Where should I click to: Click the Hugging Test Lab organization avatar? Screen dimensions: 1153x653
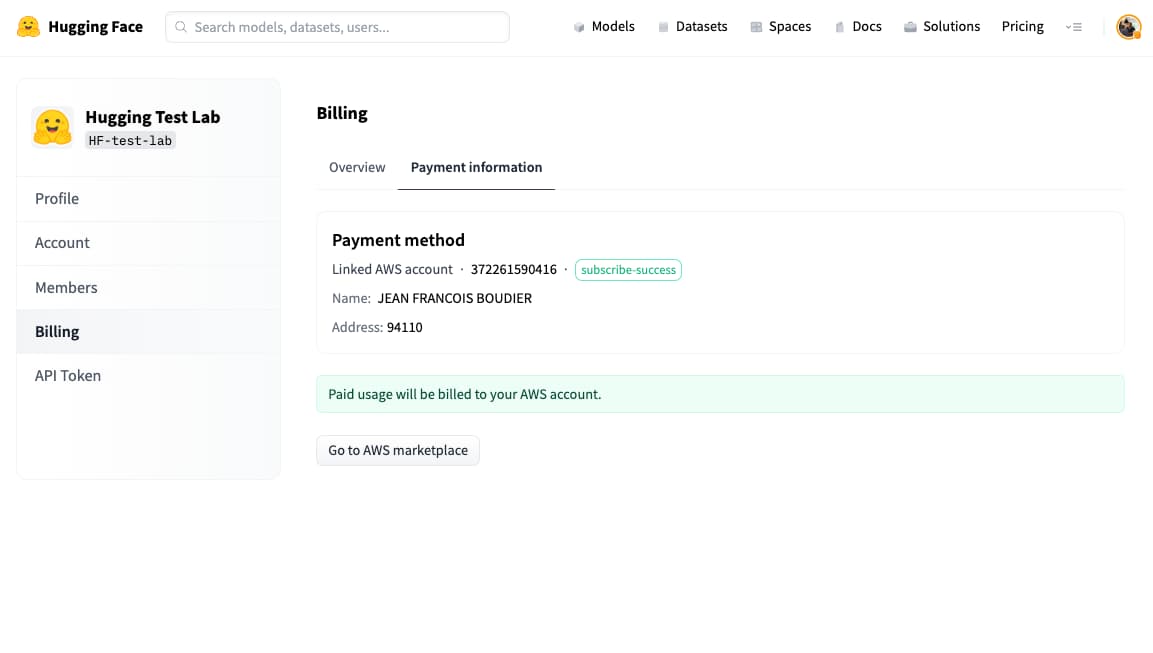(52, 127)
